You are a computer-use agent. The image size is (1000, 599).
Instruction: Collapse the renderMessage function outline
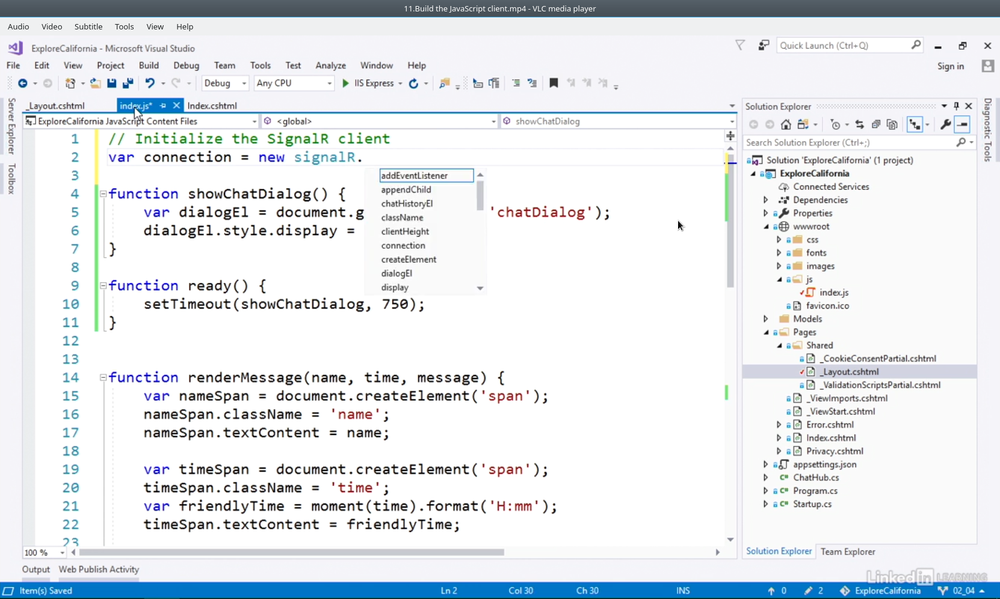pos(103,377)
